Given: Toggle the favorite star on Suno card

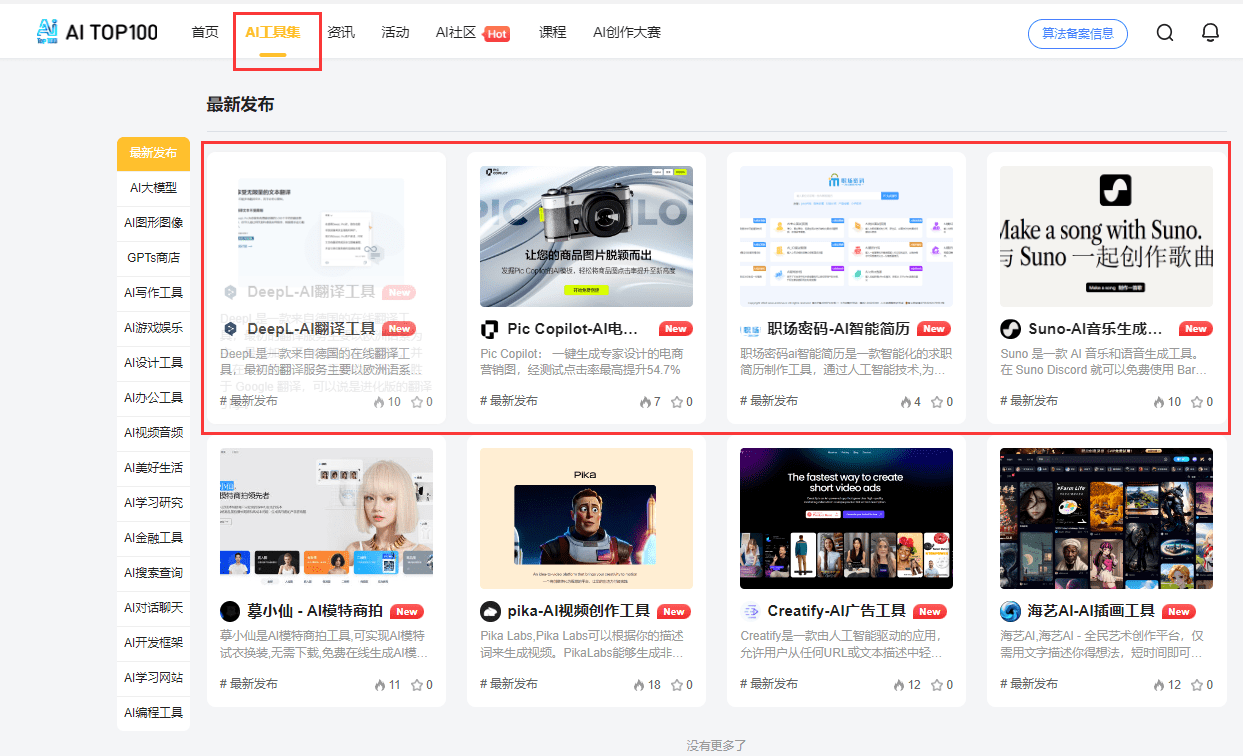Looking at the screenshot, I should click(1196, 401).
